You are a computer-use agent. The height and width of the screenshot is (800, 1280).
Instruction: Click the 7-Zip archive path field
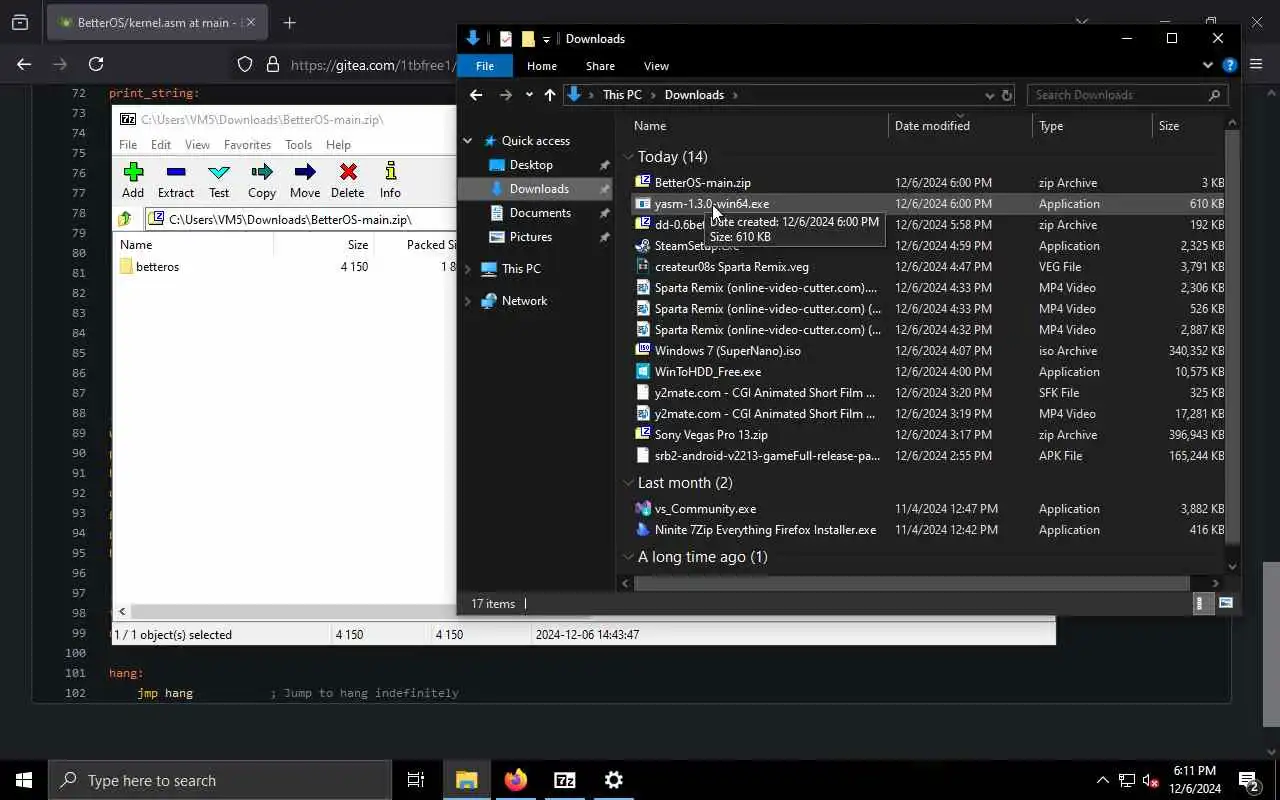pyautogui.click(x=300, y=219)
